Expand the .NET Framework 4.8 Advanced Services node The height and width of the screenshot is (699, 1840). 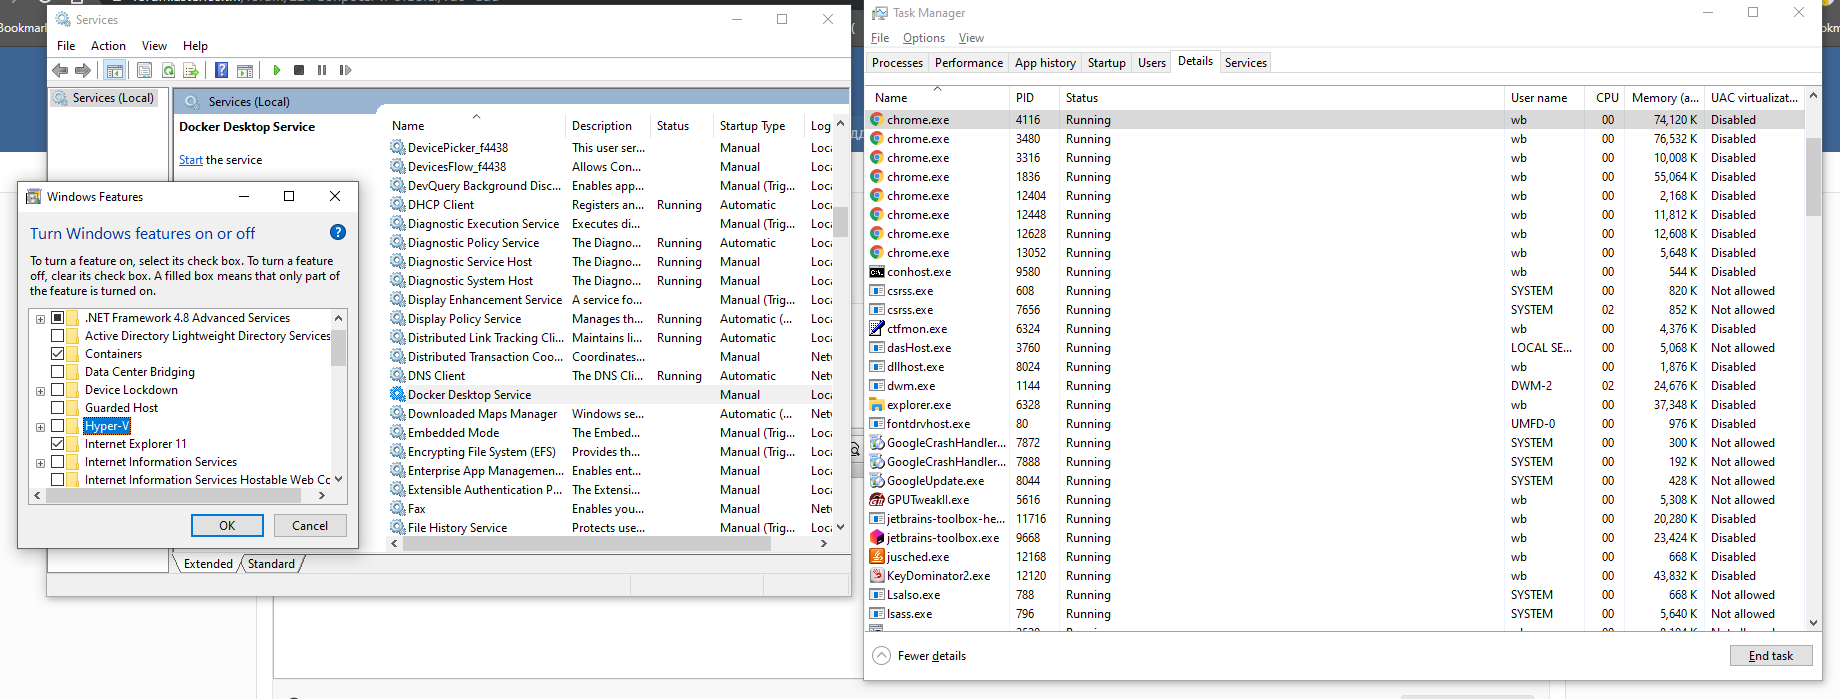pos(40,319)
